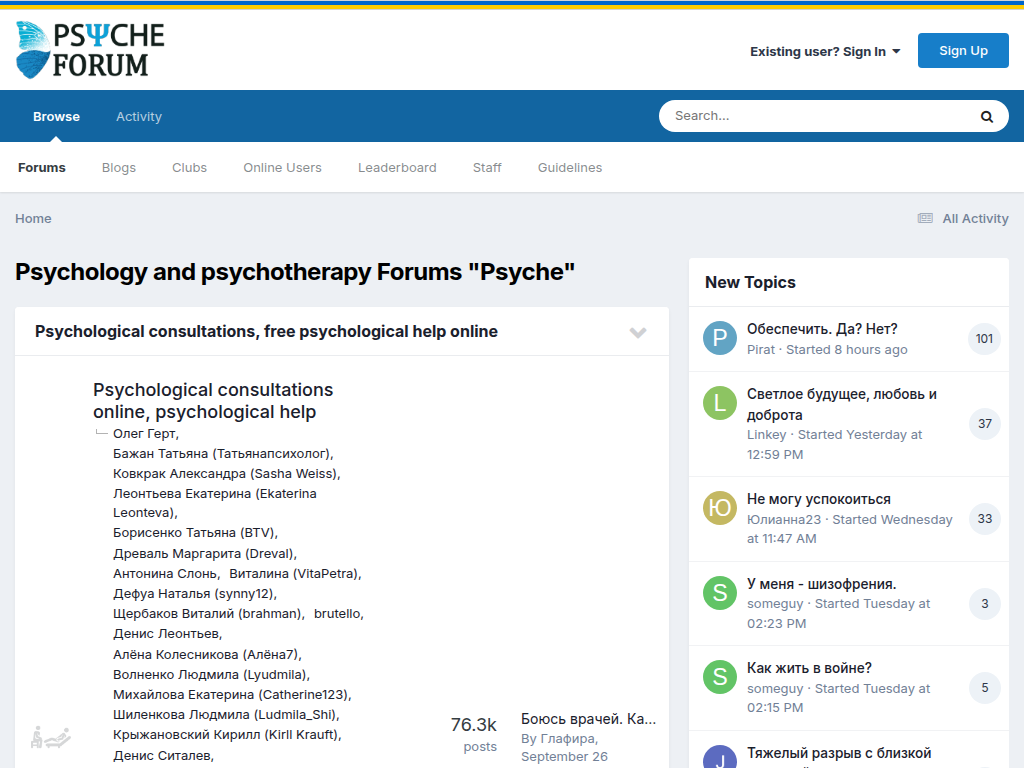Click the All Activity newspaper icon
The image size is (1024, 768).
[925, 219]
